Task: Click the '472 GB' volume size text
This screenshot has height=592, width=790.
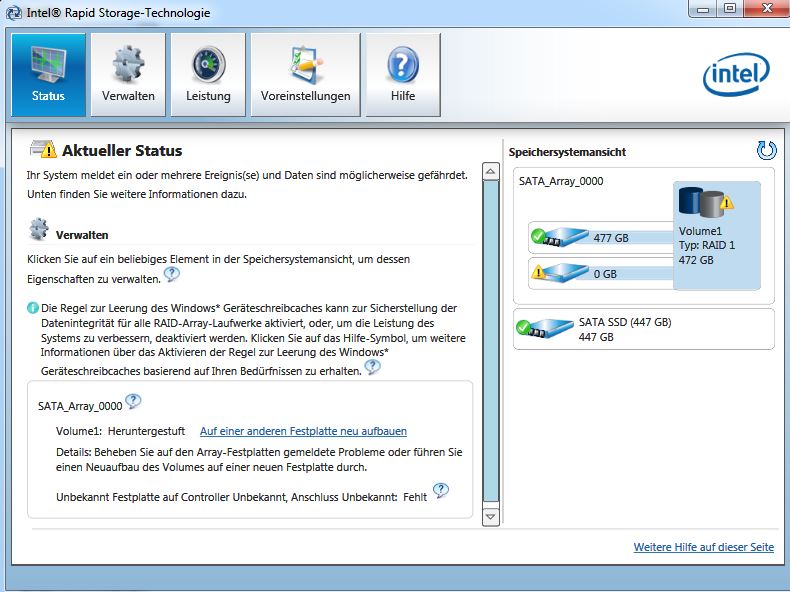Action: click(696, 260)
